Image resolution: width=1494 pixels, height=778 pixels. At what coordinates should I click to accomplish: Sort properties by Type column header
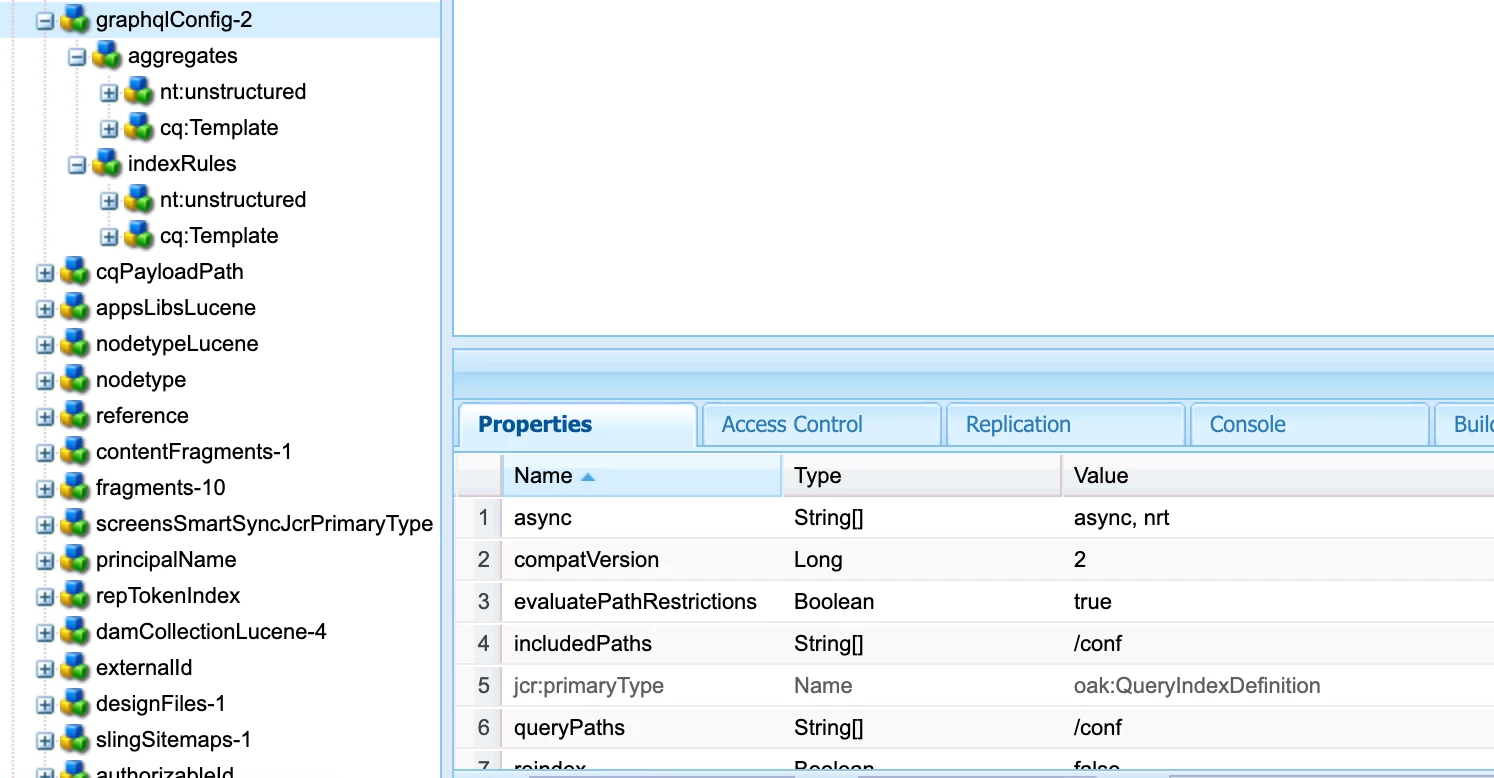click(x=921, y=476)
